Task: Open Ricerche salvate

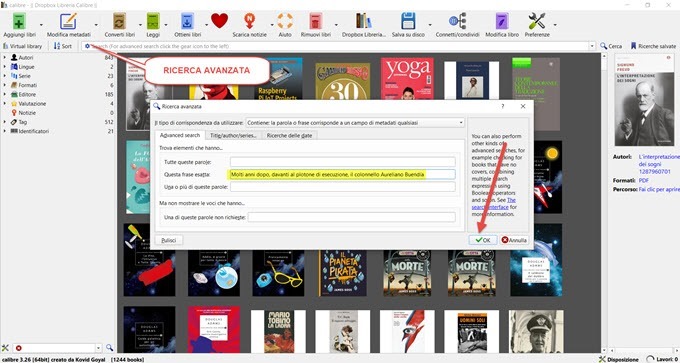Action: click(x=654, y=46)
